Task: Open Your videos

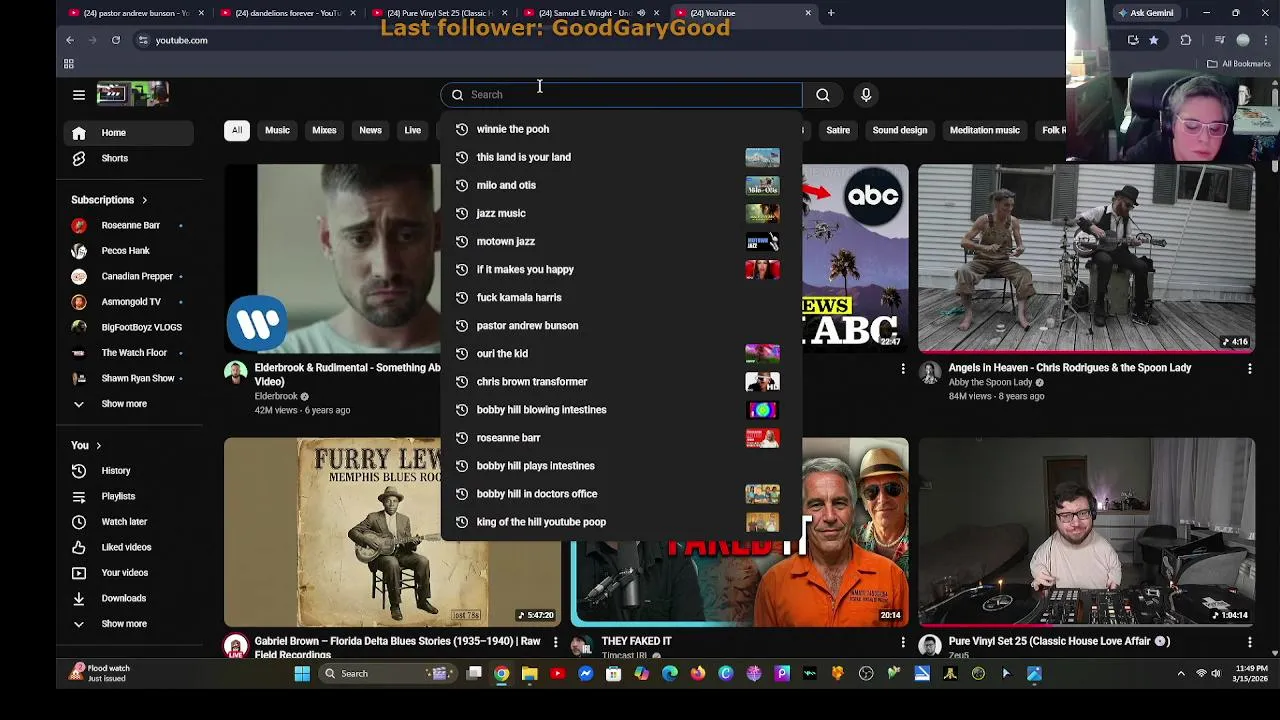Action: tap(128, 573)
